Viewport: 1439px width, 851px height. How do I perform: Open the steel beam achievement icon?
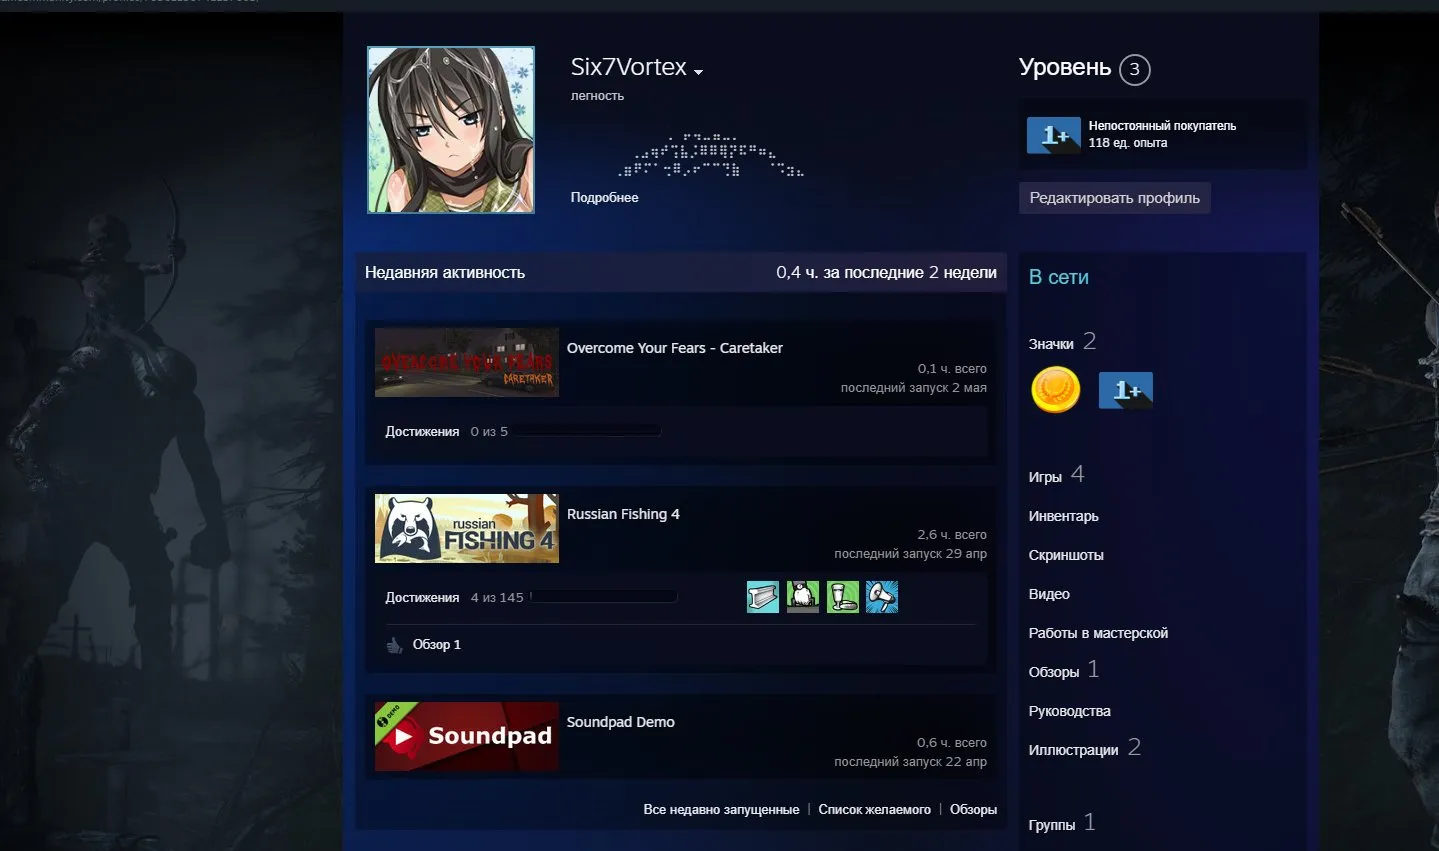point(763,597)
